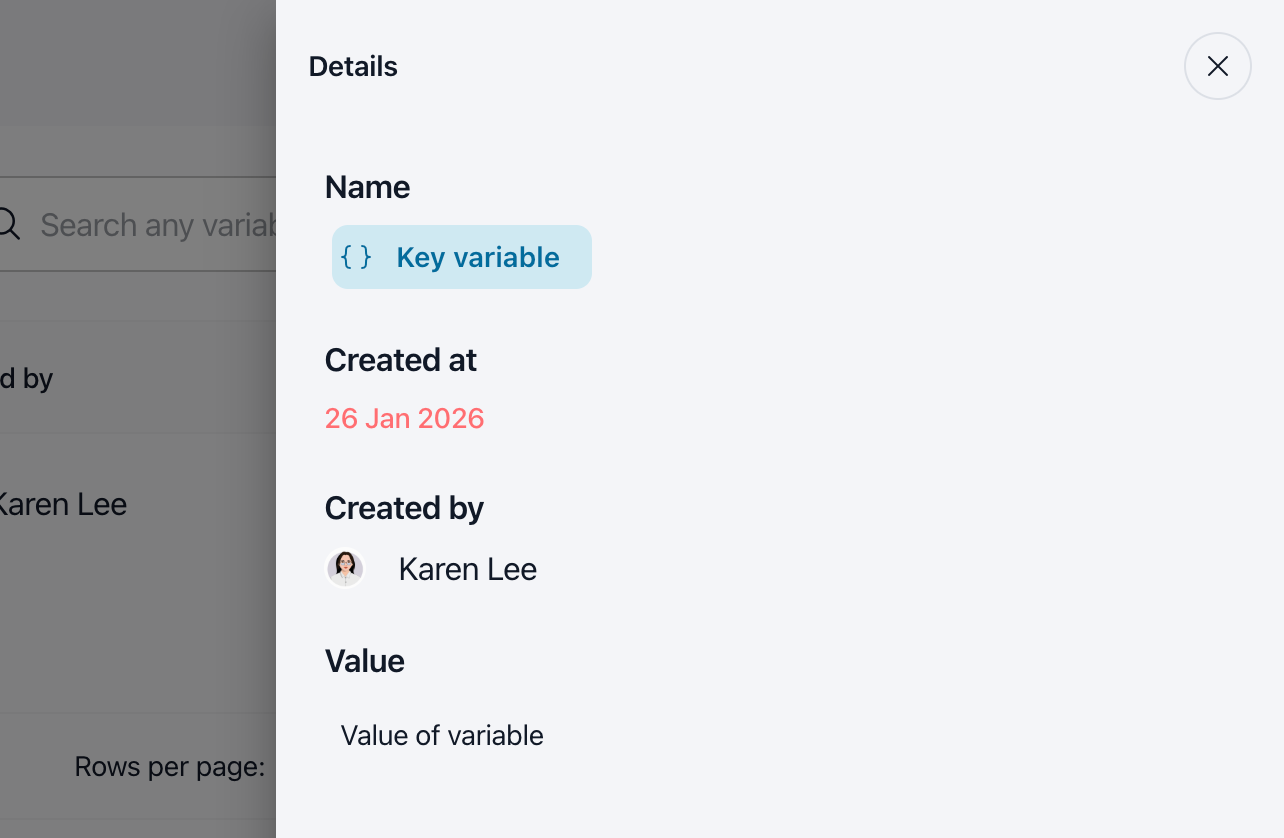Click Rows per page label
The width and height of the screenshot is (1284, 838).
[170, 767]
